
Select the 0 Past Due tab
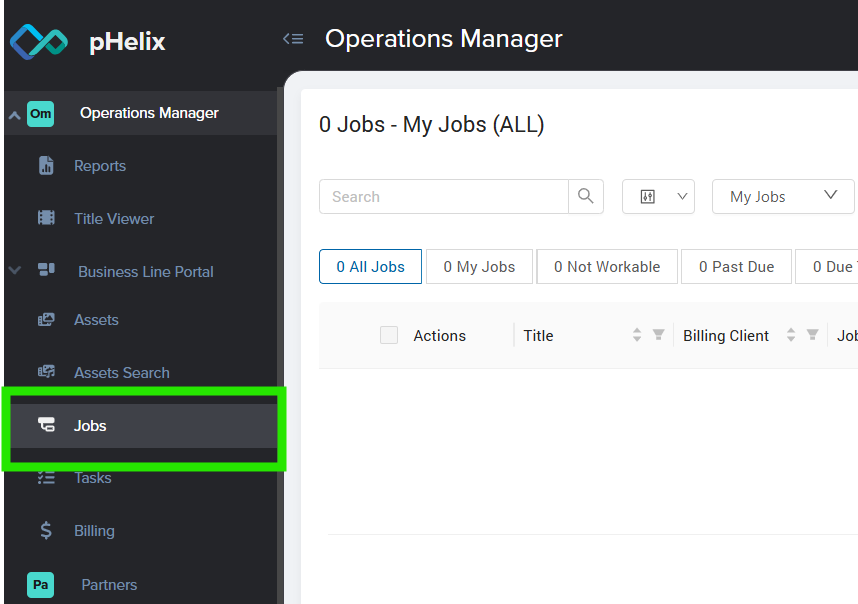point(737,266)
